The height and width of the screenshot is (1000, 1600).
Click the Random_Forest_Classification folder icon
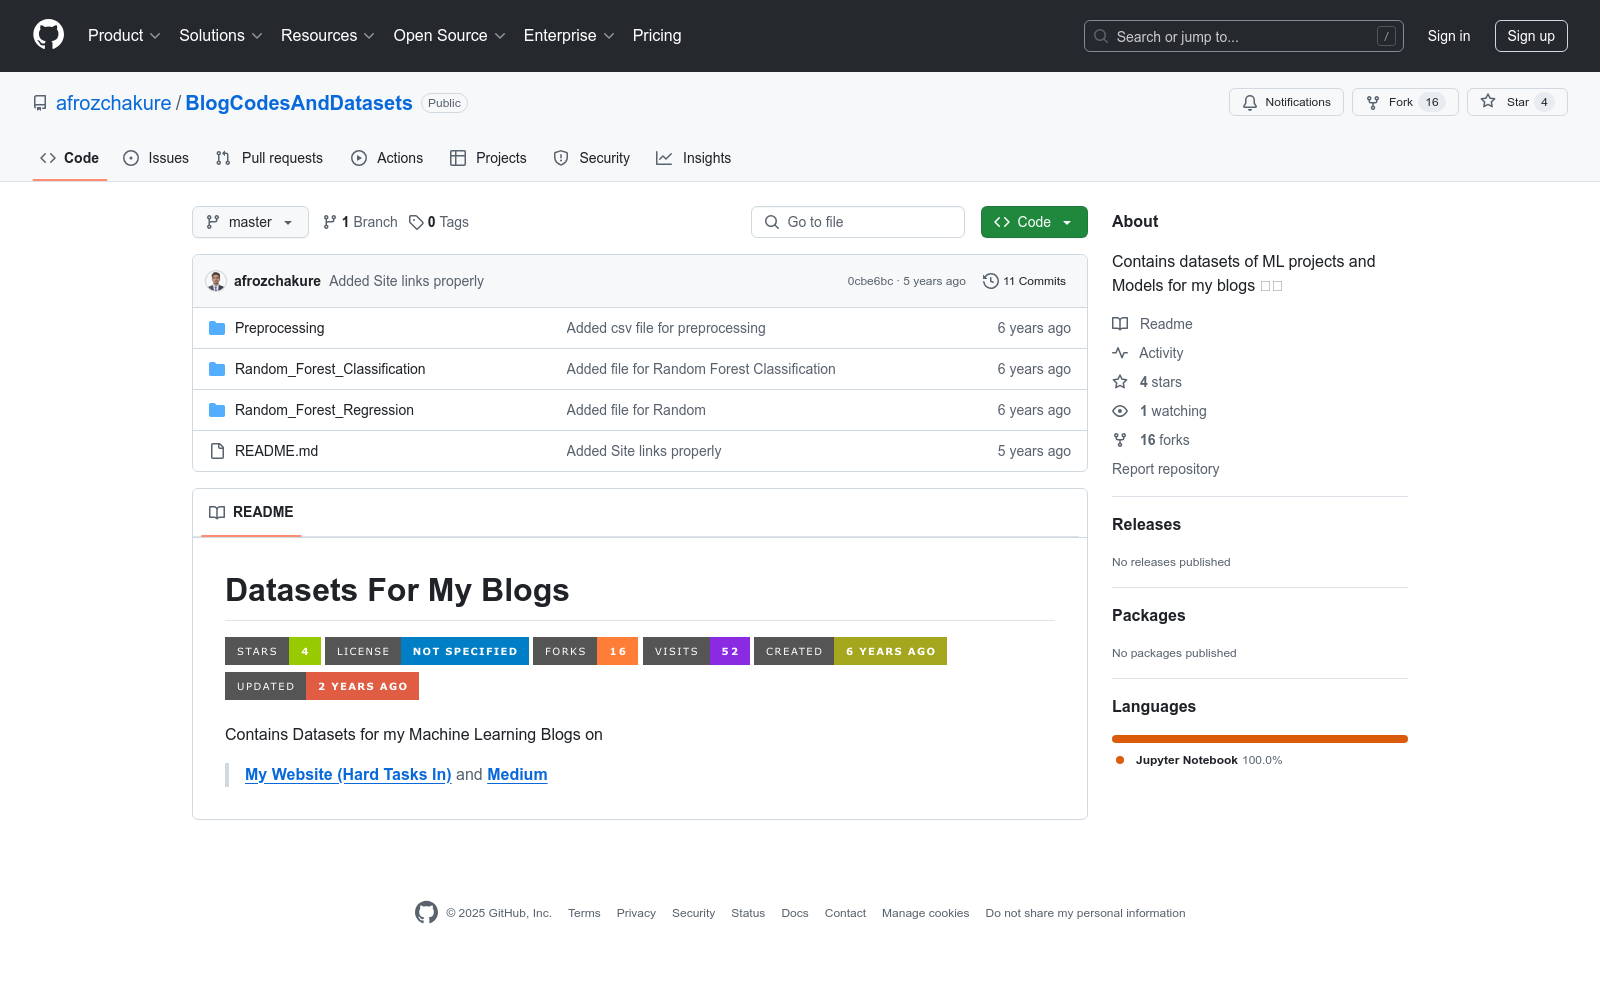pos(217,369)
